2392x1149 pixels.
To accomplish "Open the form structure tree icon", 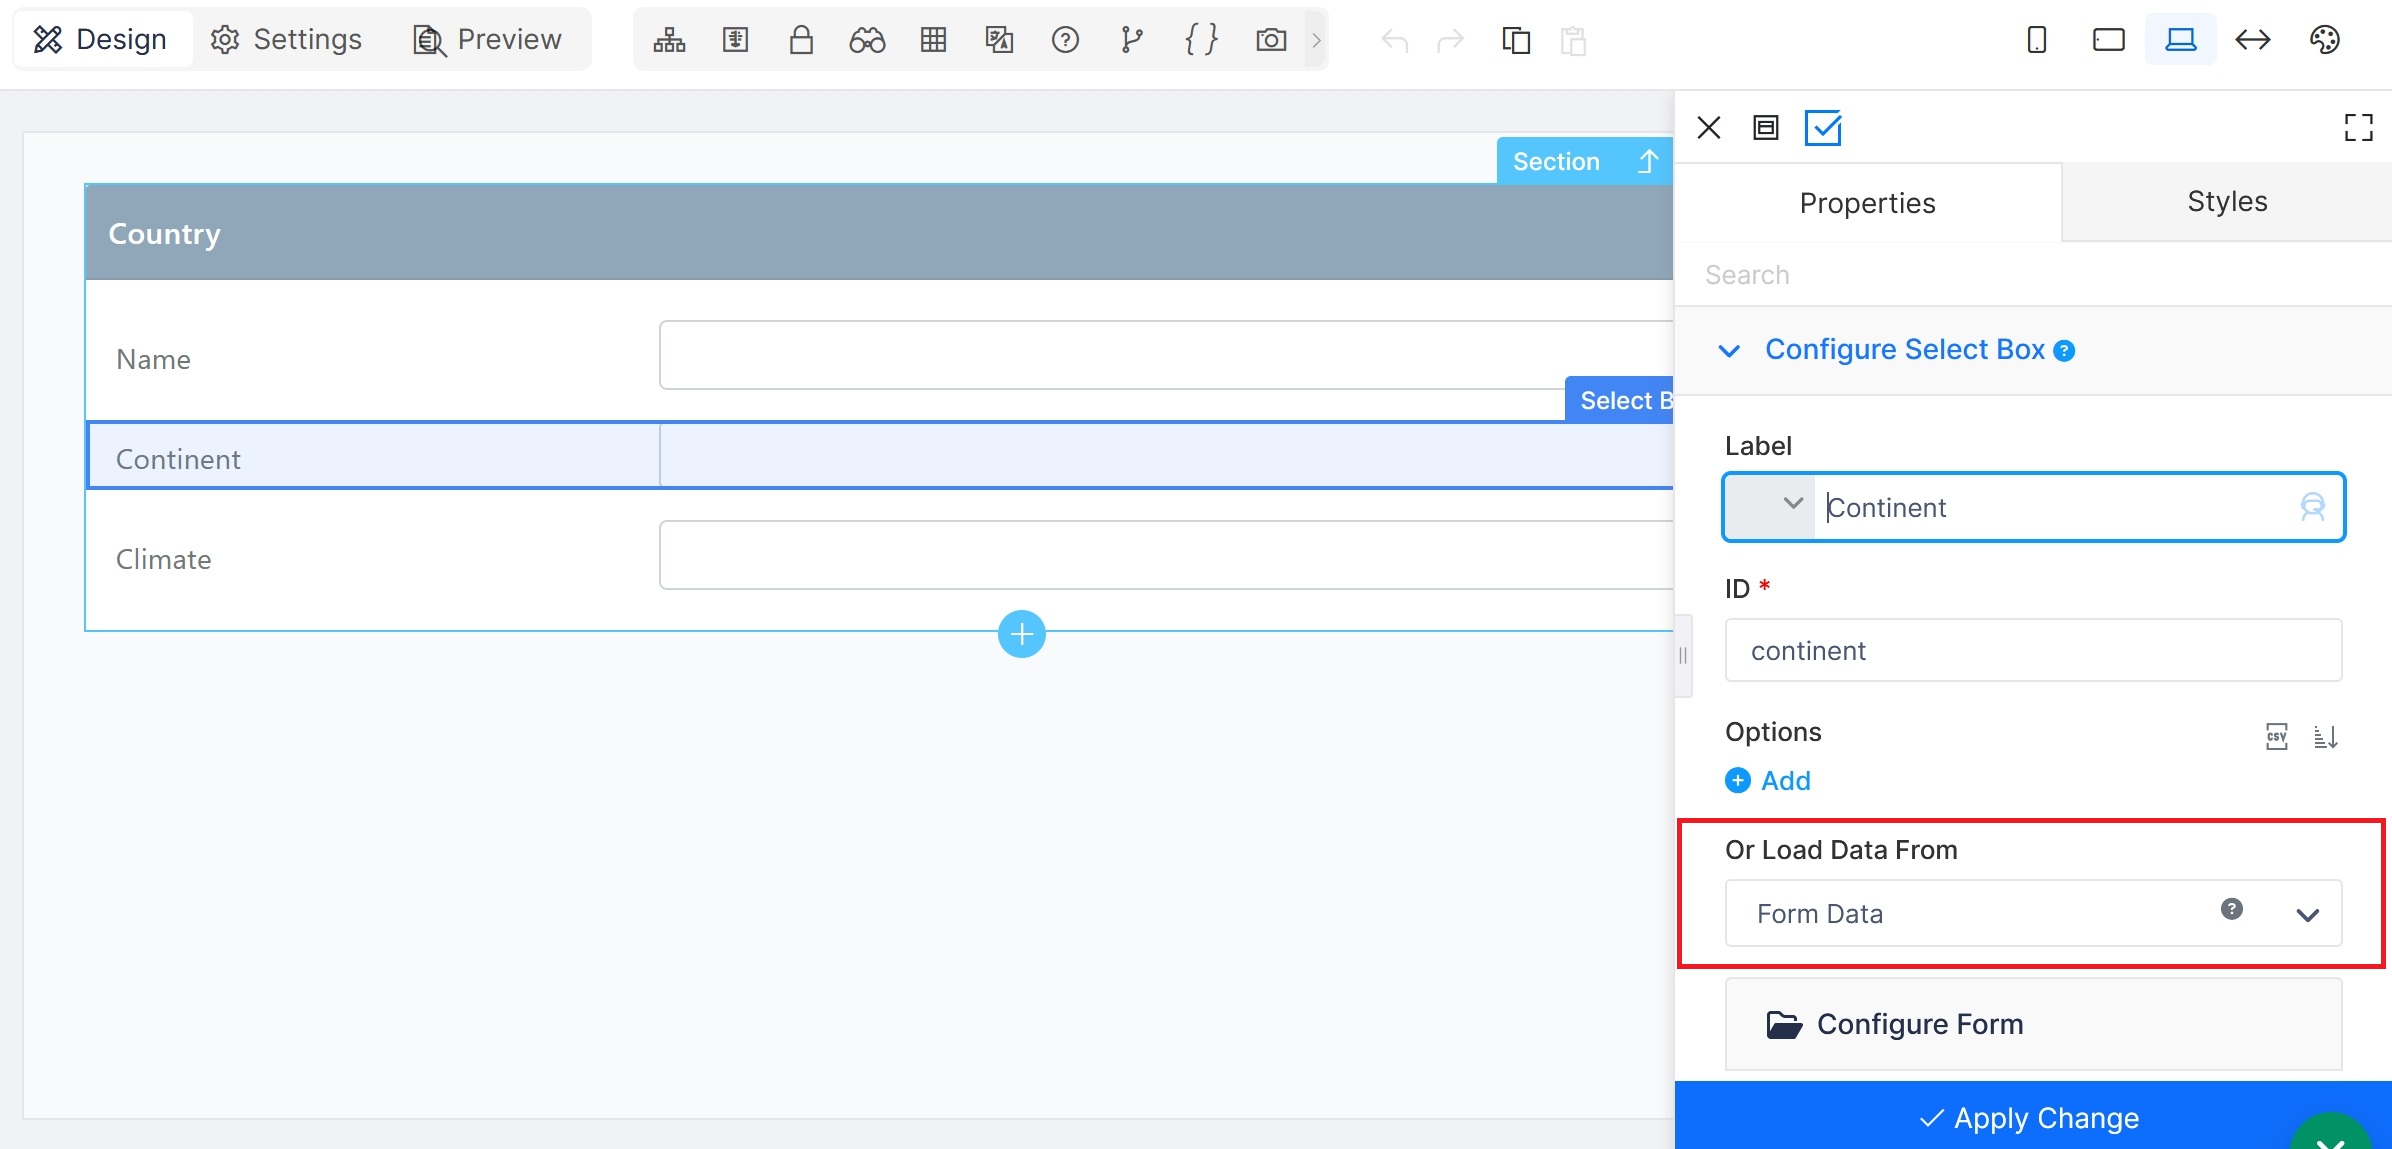I will (669, 40).
